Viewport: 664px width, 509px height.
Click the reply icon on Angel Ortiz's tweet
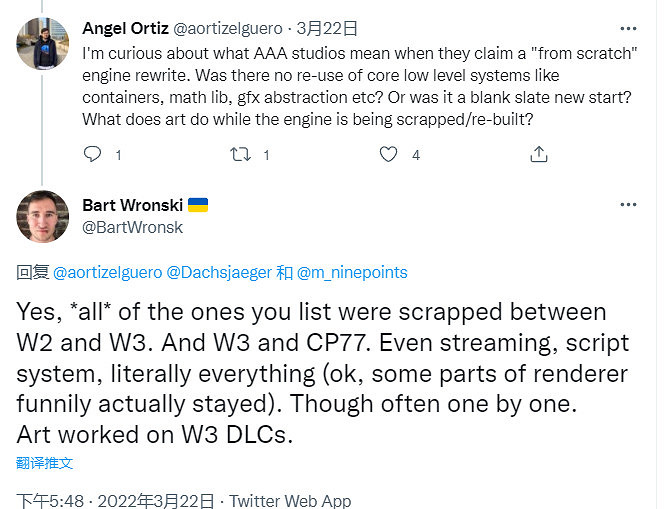(x=92, y=154)
